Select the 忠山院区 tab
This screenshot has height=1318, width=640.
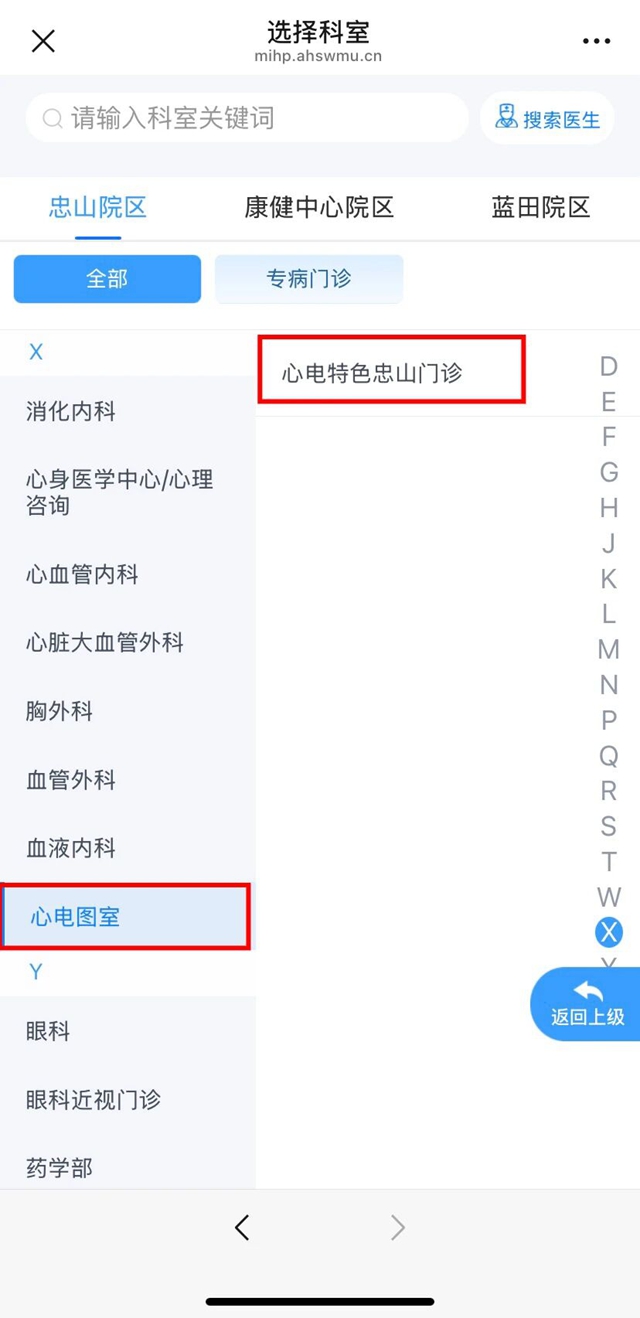tap(98, 208)
